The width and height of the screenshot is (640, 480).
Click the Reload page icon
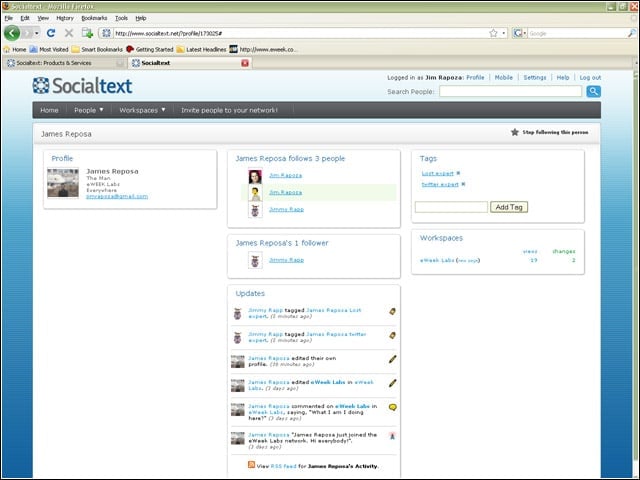tap(51, 33)
